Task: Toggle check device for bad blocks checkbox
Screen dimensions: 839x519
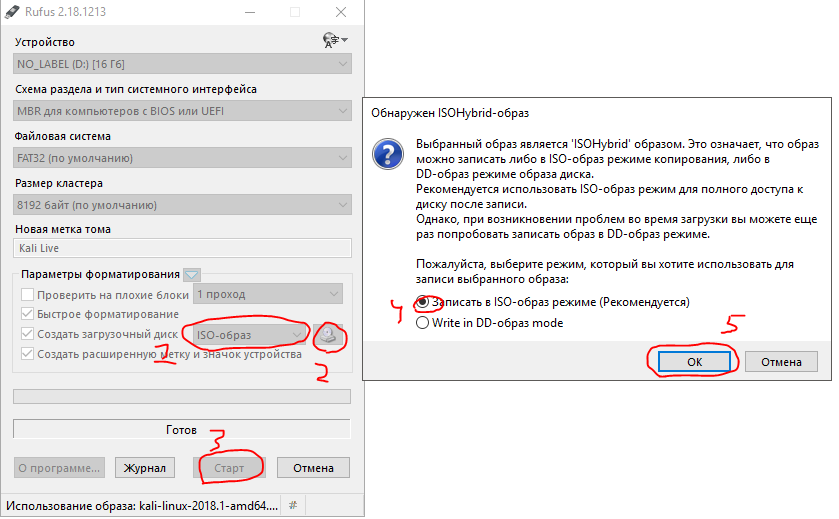Action: 27,294
